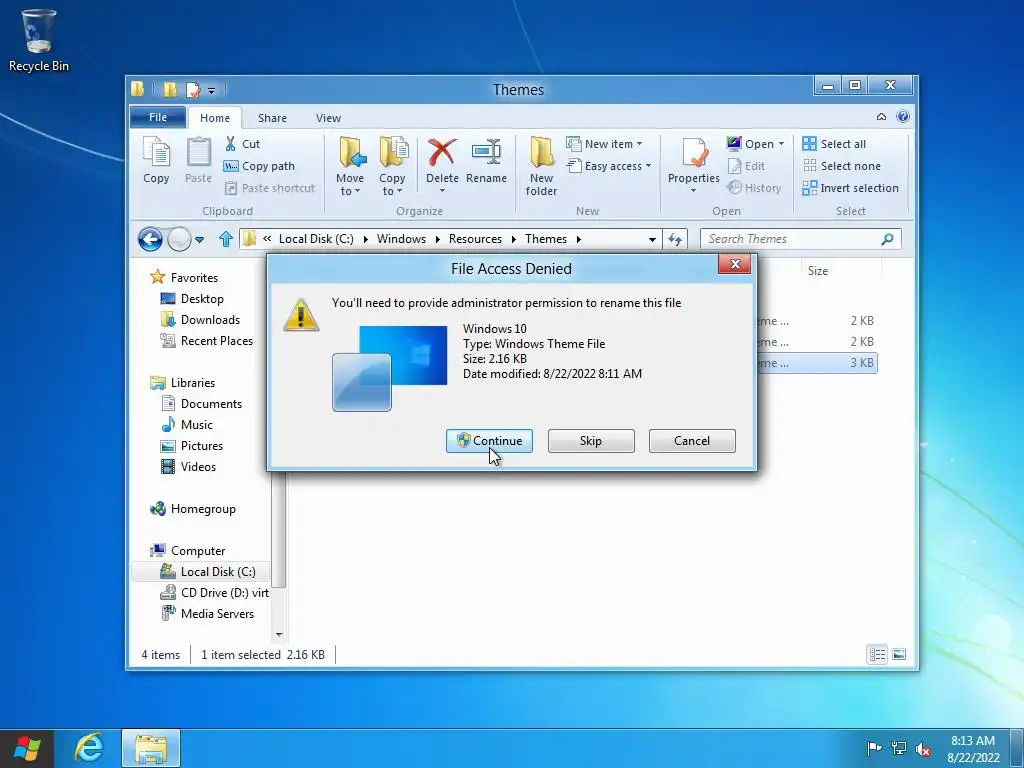1024x768 pixels.
Task: Open Pictures library in sidebar
Action: (202, 445)
